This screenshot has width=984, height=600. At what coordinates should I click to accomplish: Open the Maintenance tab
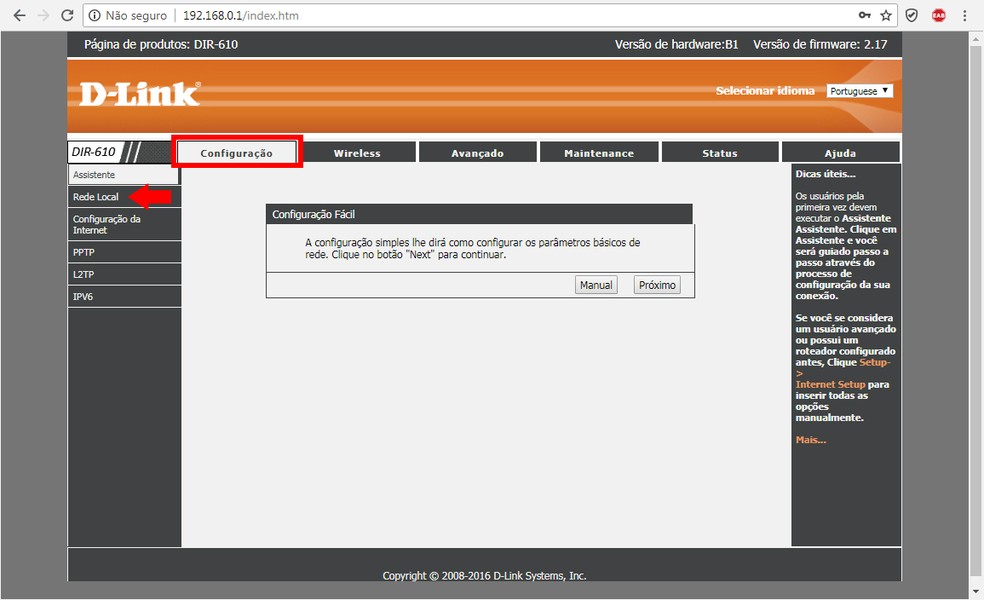pyautogui.click(x=598, y=152)
